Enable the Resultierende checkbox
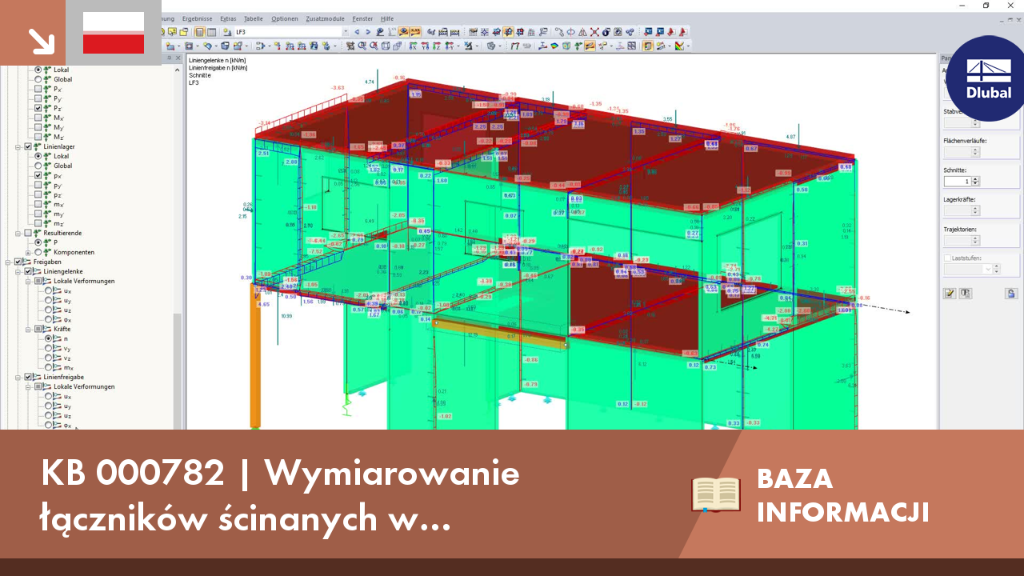1024x576 pixels. pyautogui.click(x=28, y=233)
